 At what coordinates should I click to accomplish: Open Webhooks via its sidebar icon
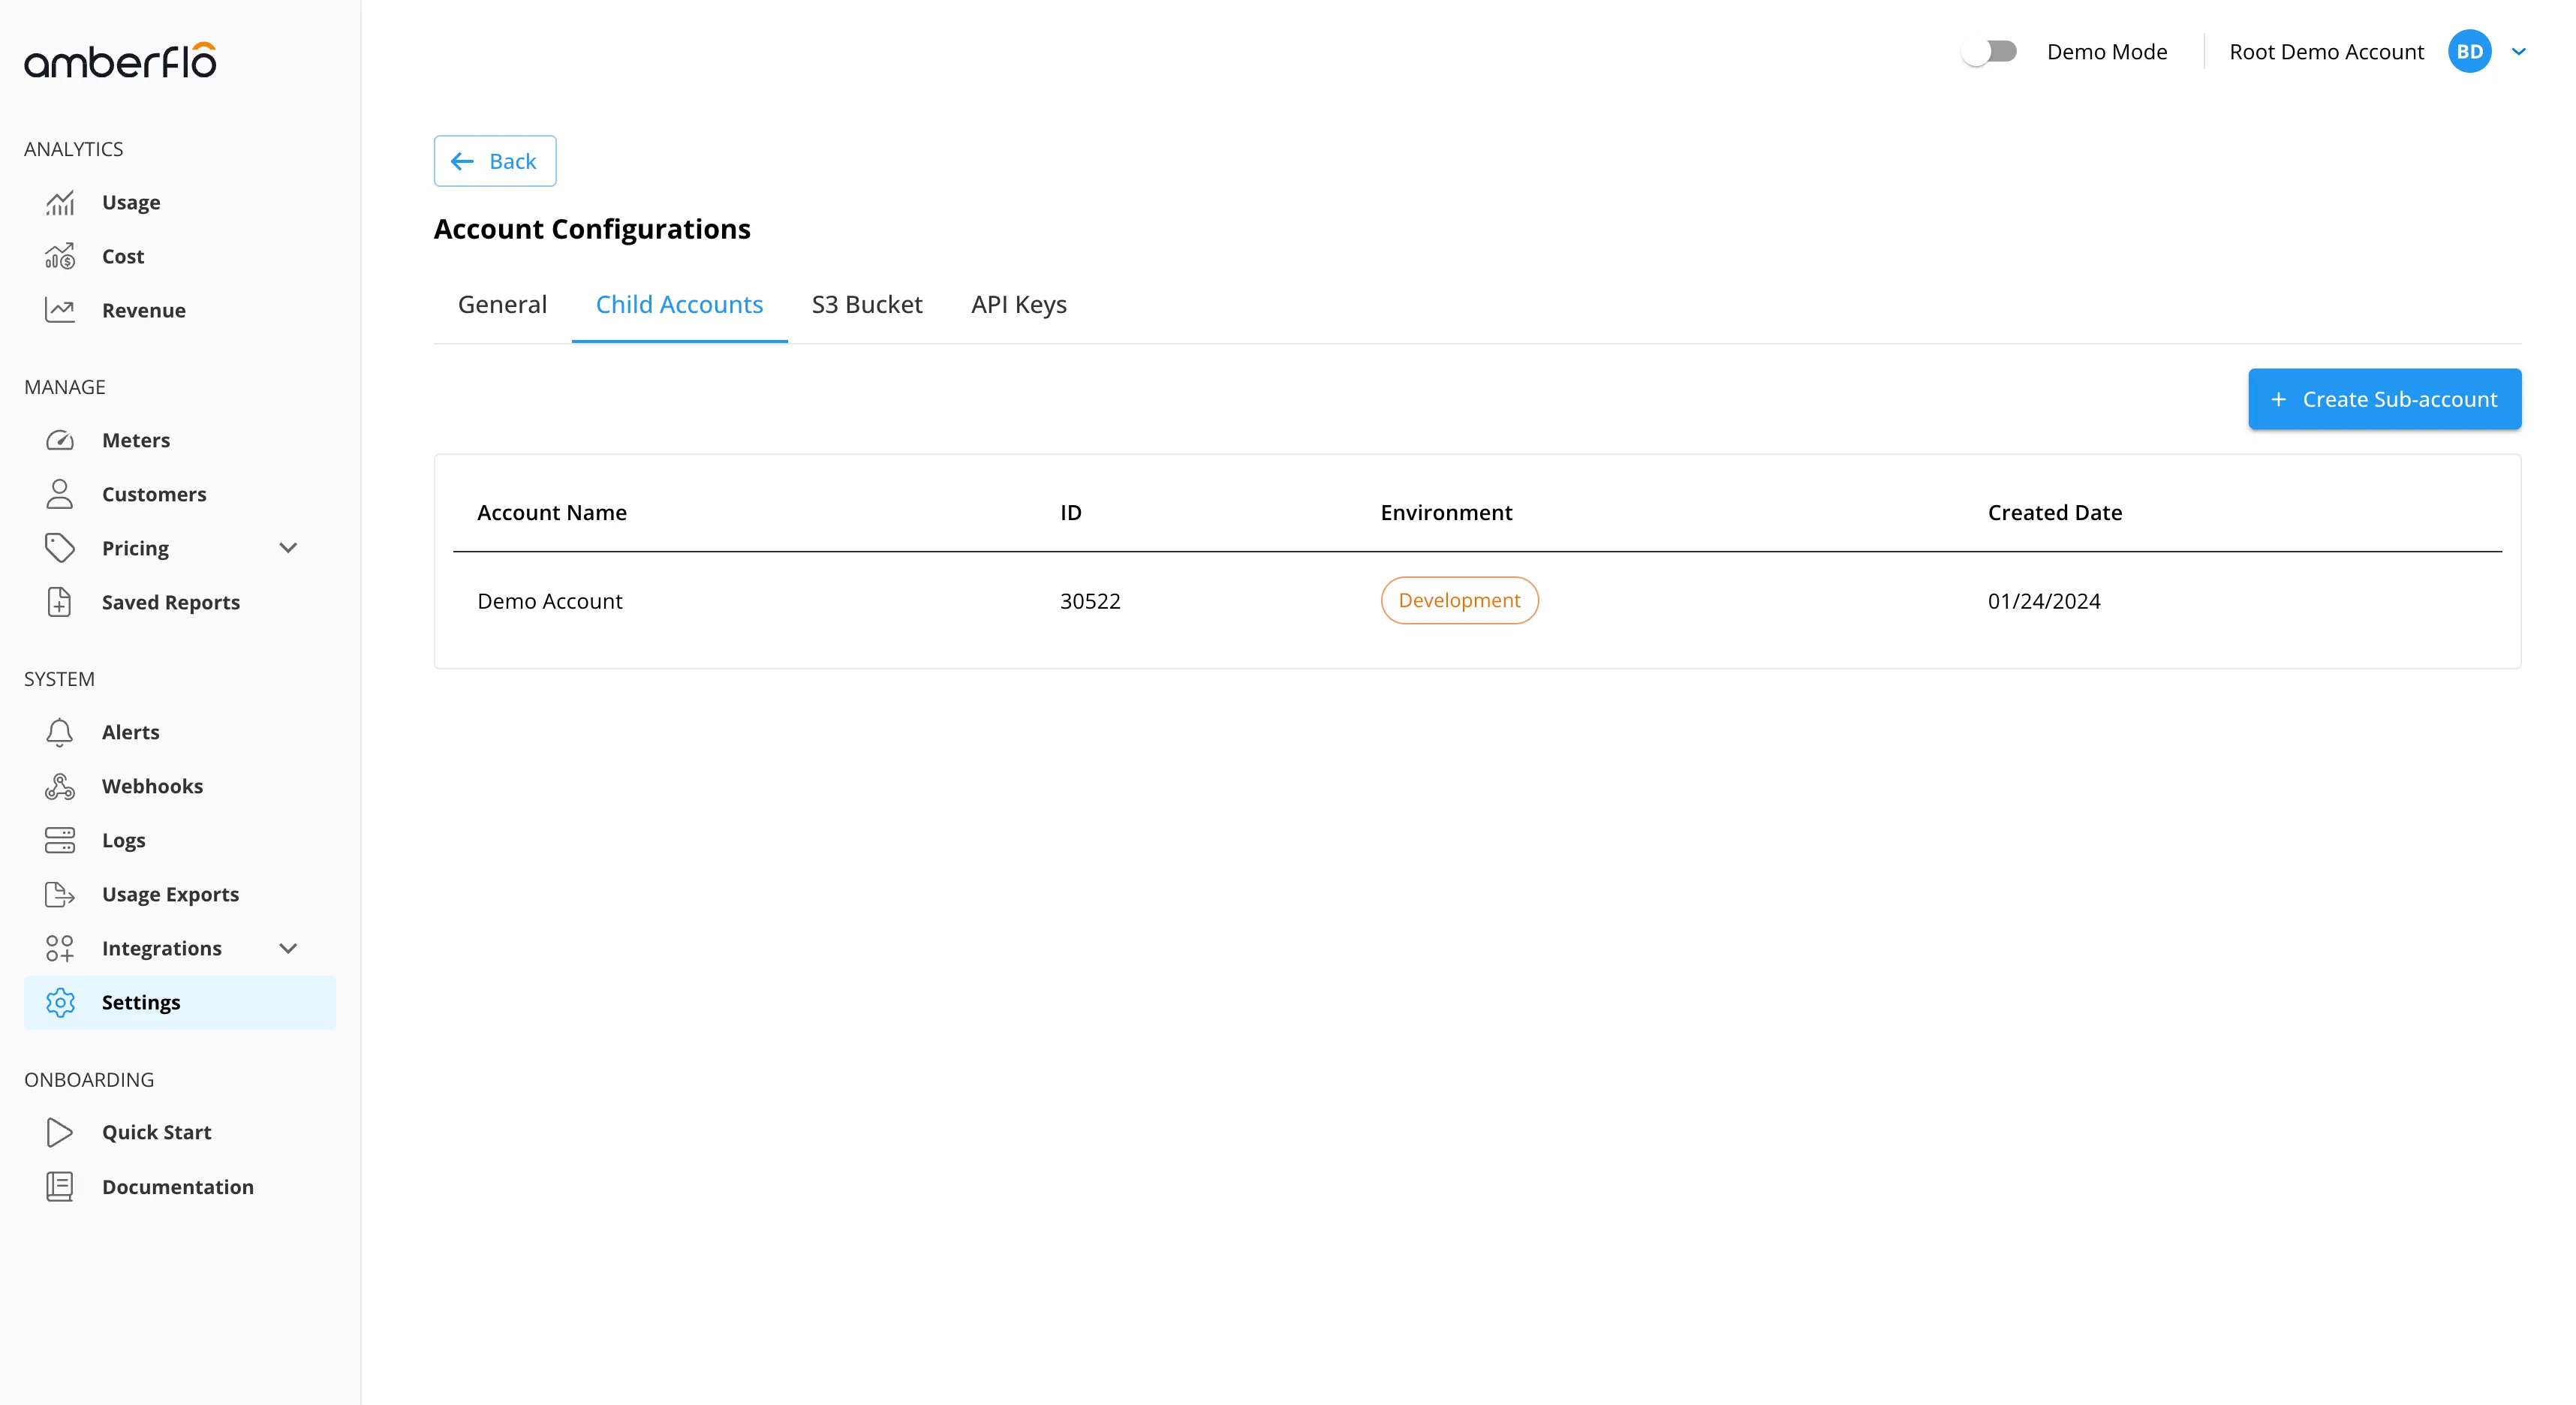click(60, 786)
